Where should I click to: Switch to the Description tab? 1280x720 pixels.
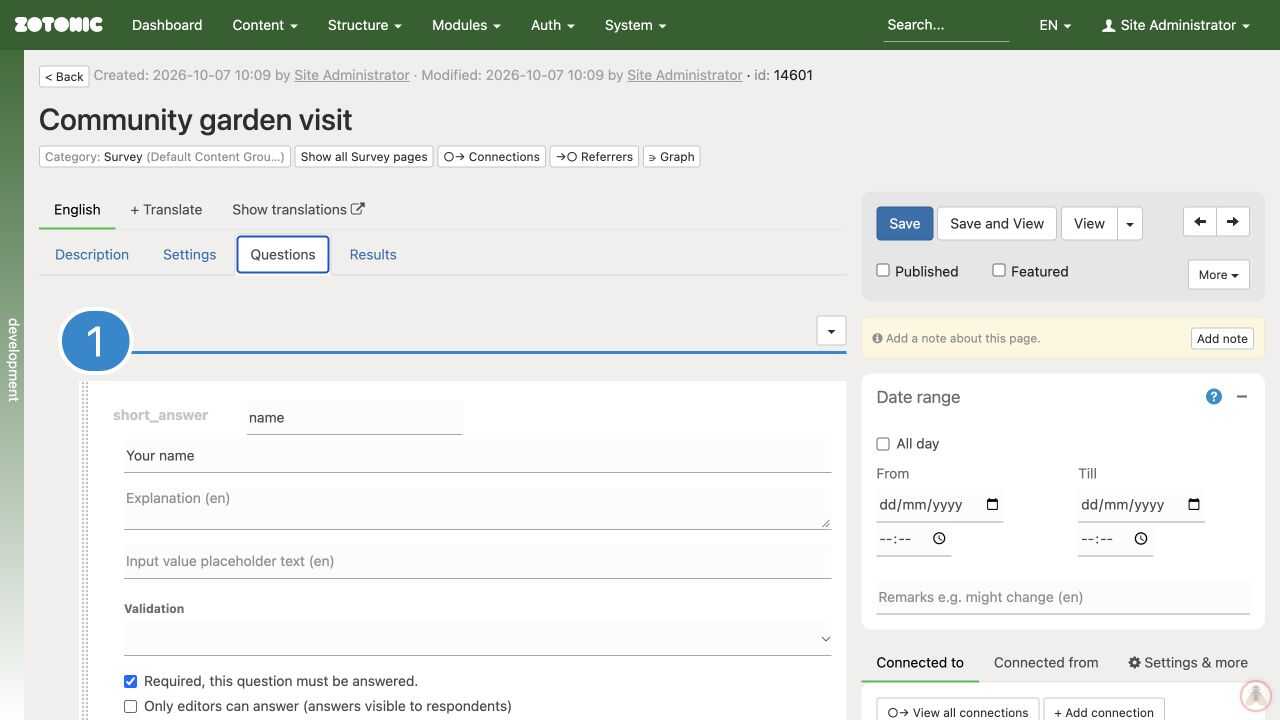point(92,254)
